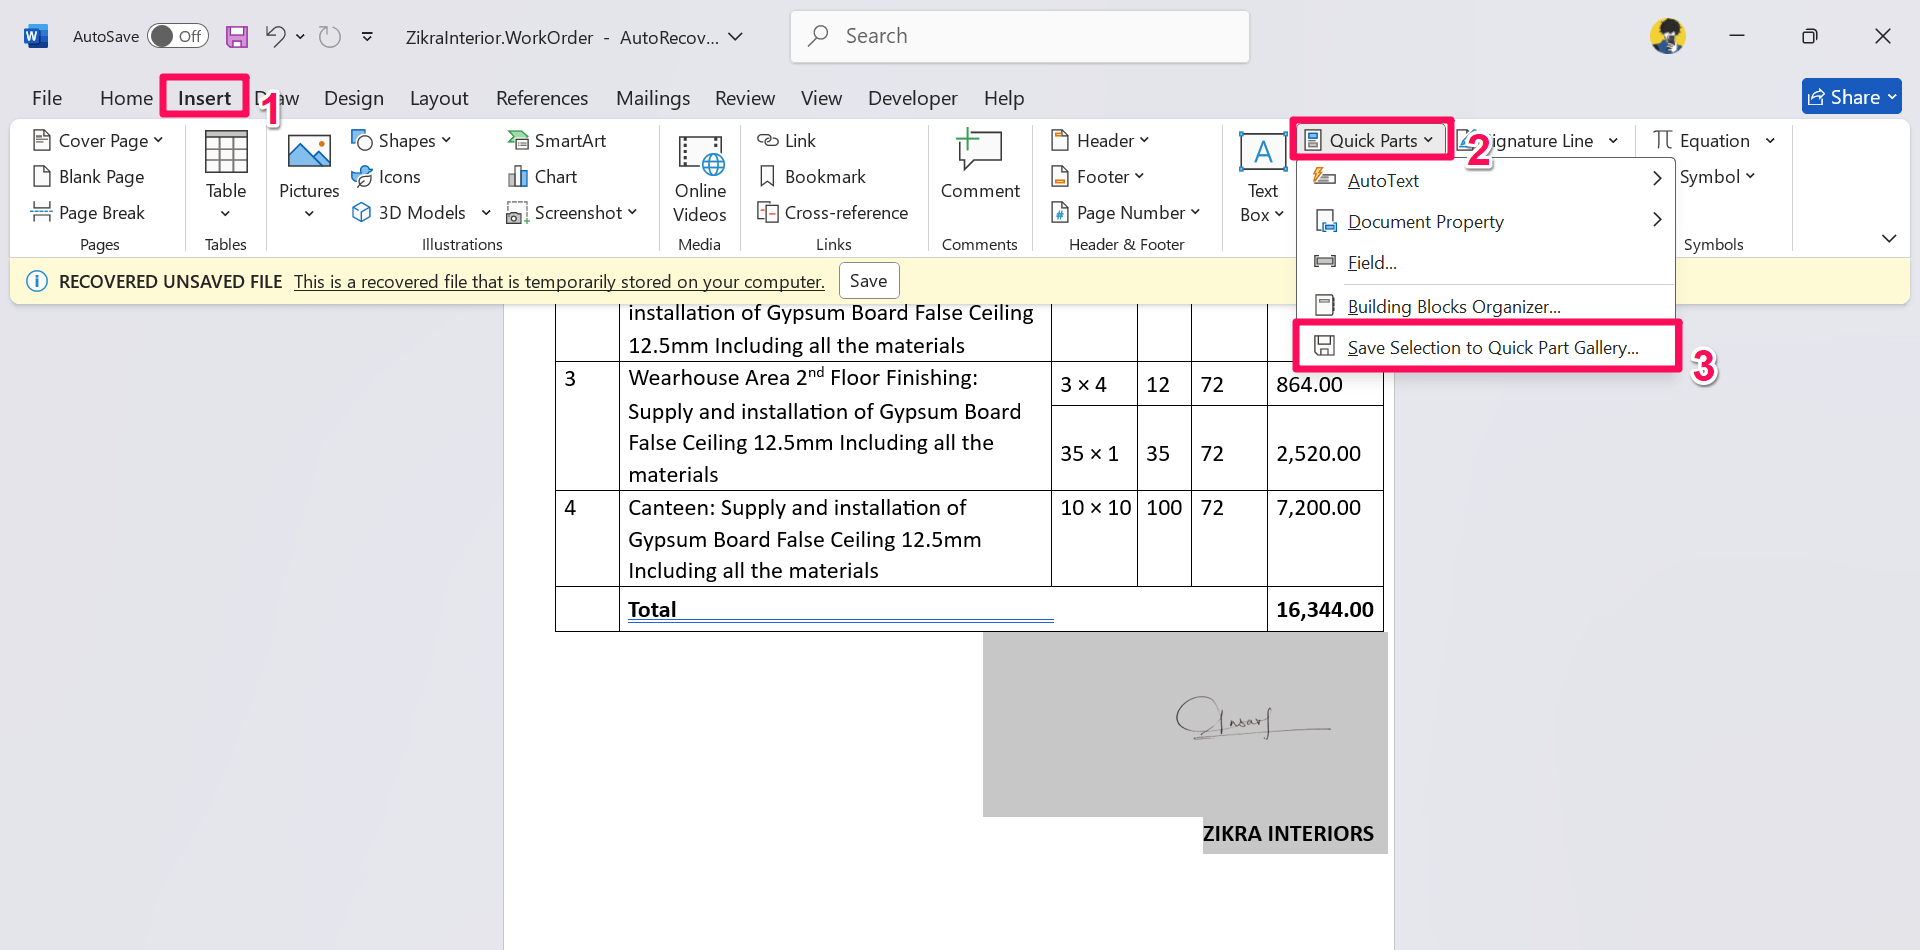Insert a Link
The width and height of the screenshot is (1920, 950).
(x=787, y=141)
